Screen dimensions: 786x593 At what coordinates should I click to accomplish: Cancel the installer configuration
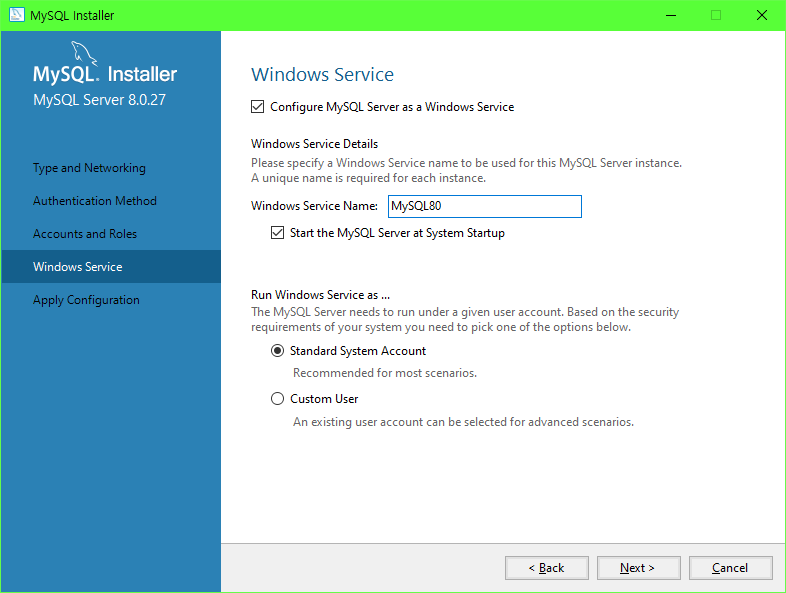[730, 568]
